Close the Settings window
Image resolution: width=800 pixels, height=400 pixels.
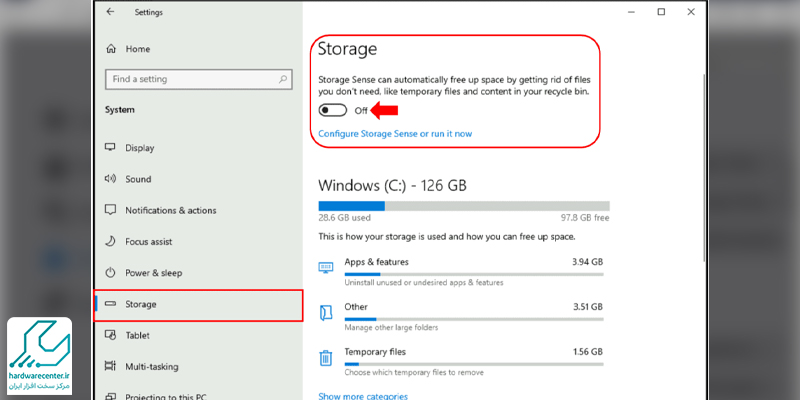691,12
